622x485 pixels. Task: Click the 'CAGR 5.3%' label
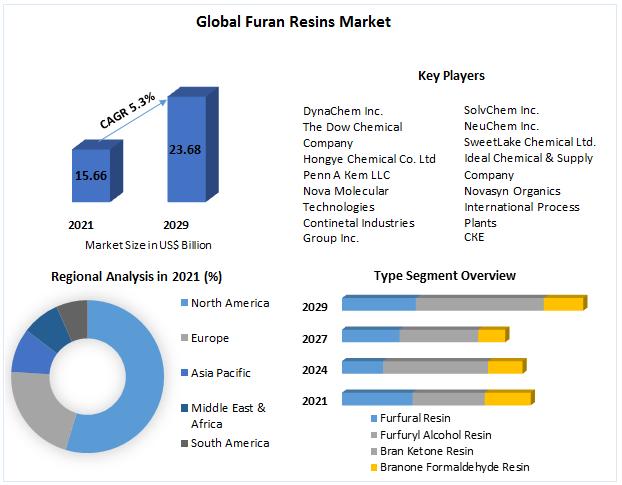(x=128, y=111)
